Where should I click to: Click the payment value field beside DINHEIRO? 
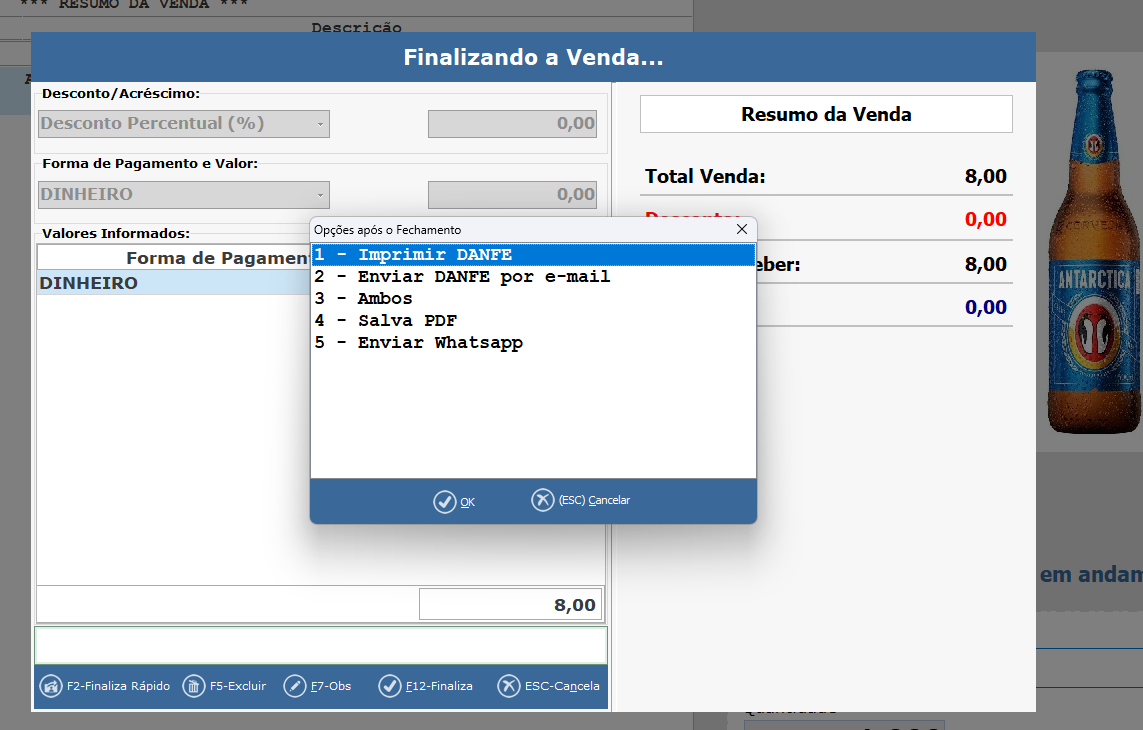click(513, 195)
